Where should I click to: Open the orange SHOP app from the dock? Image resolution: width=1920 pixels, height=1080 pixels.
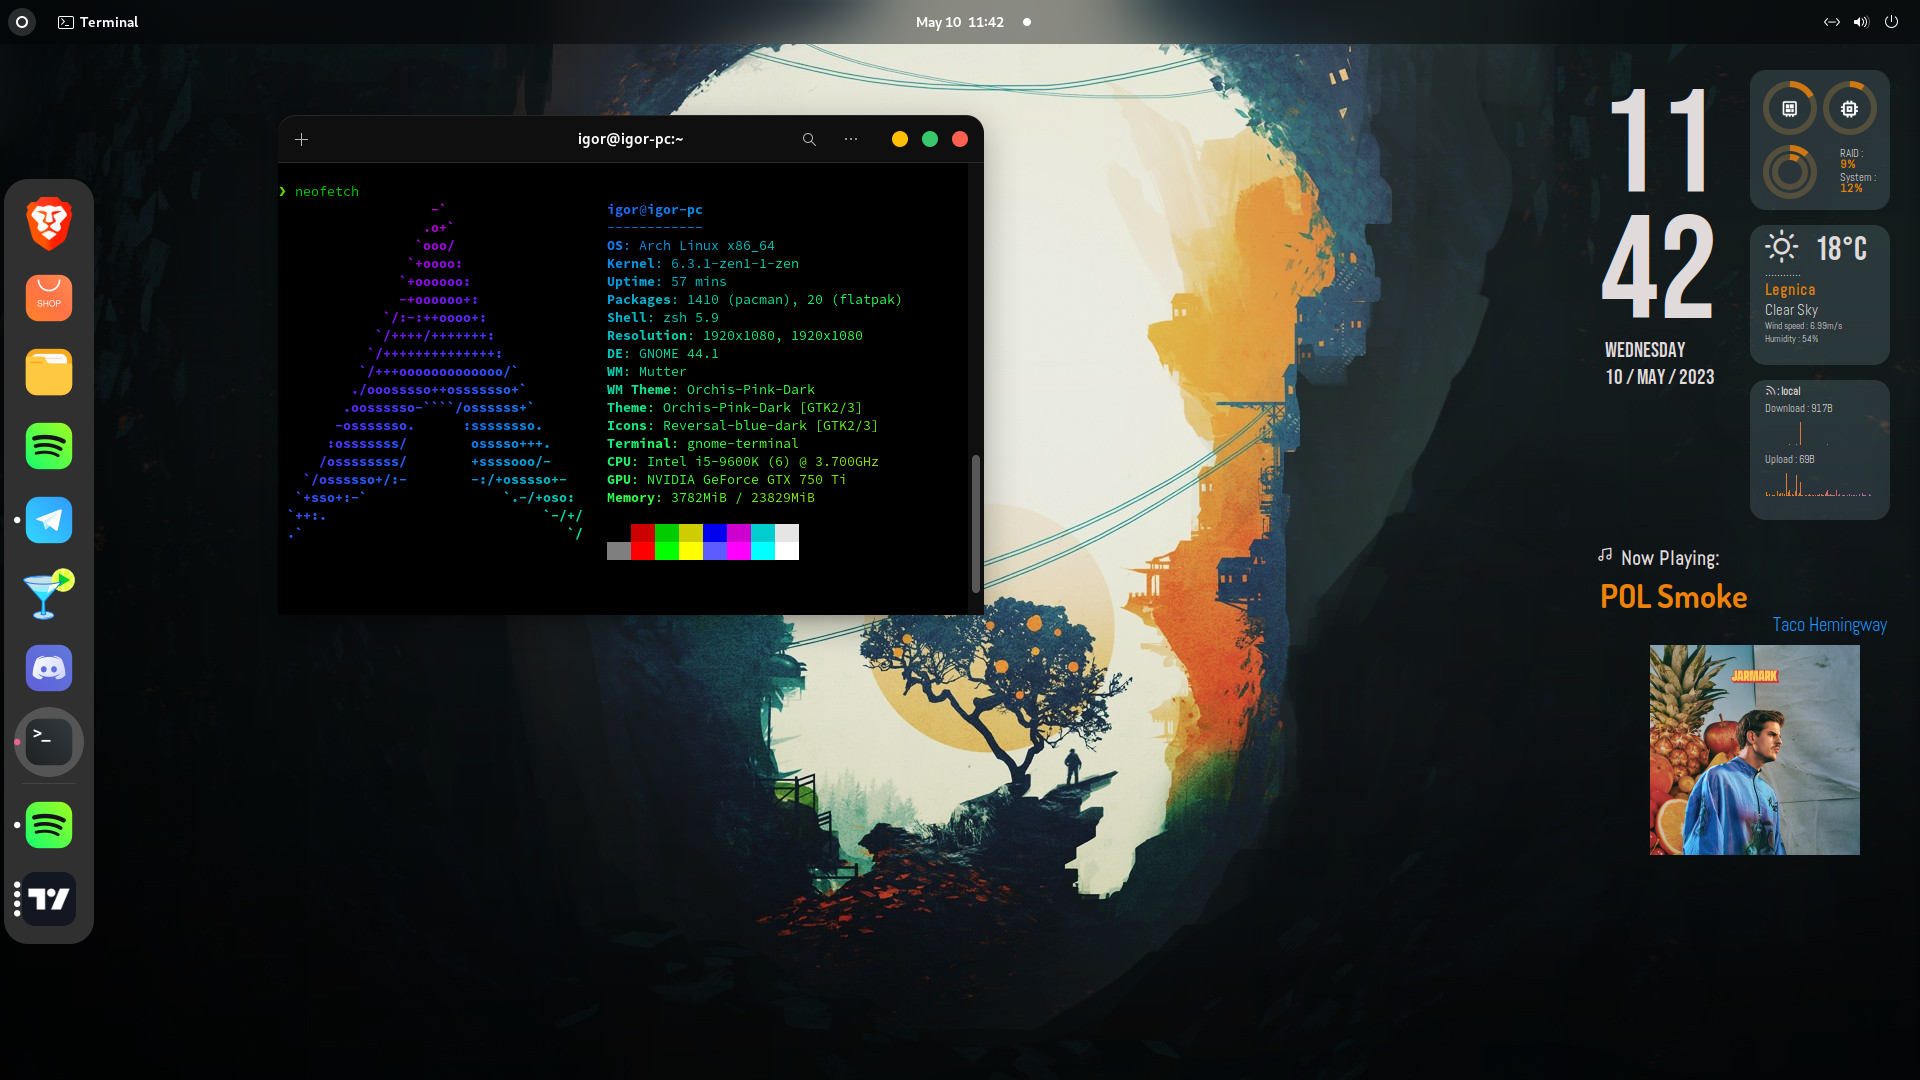point(48,297)
